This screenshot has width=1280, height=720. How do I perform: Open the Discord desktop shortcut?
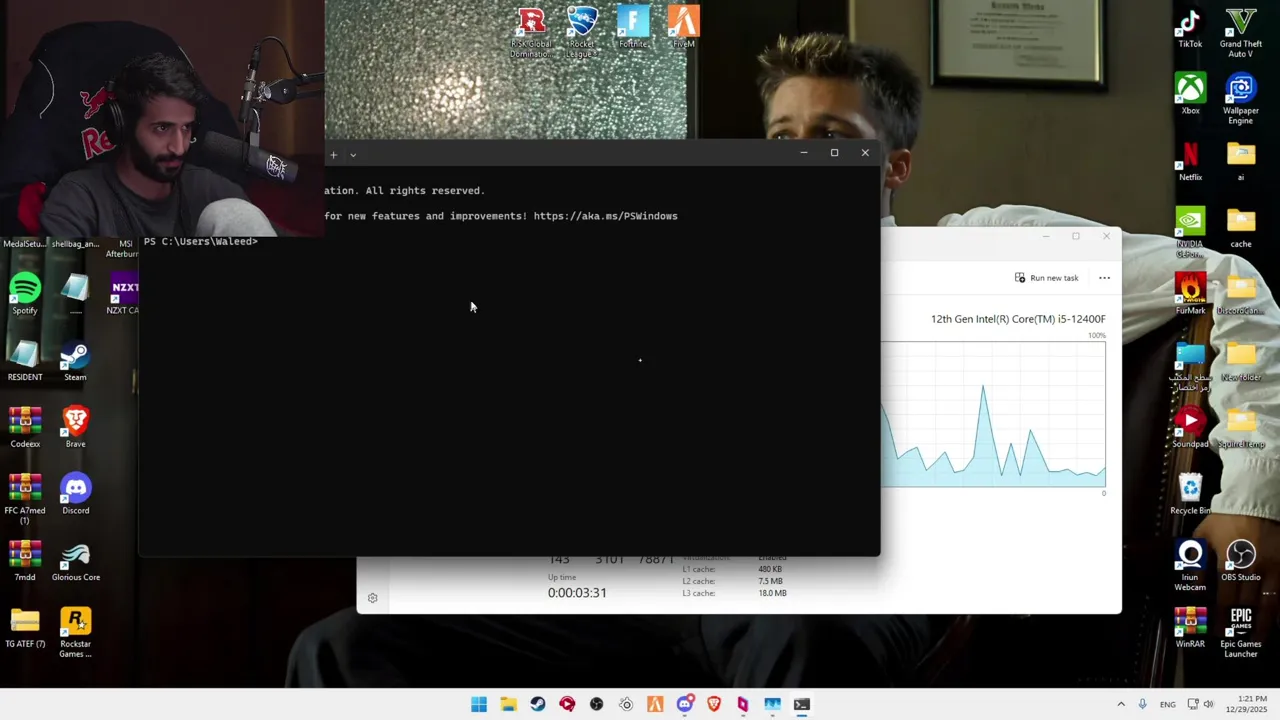pos(75,495)
